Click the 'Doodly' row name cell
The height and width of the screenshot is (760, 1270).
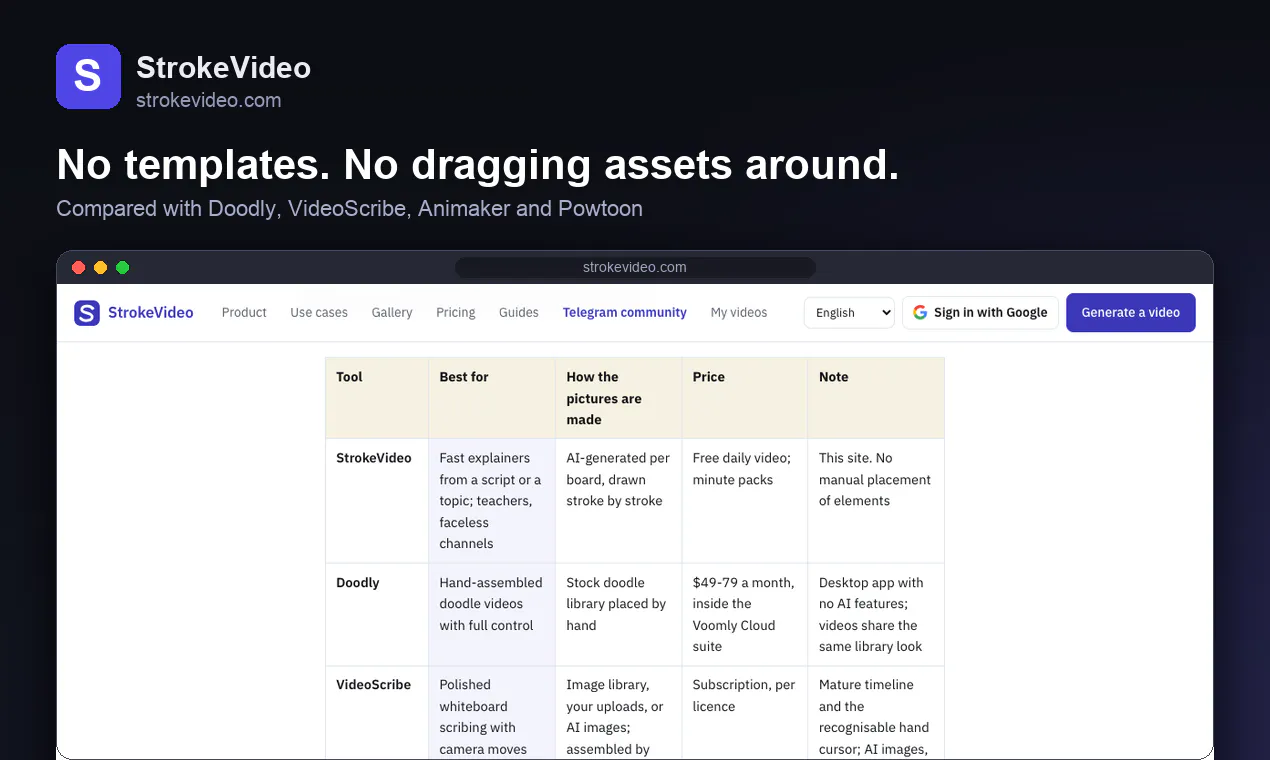tap(377, 615)
